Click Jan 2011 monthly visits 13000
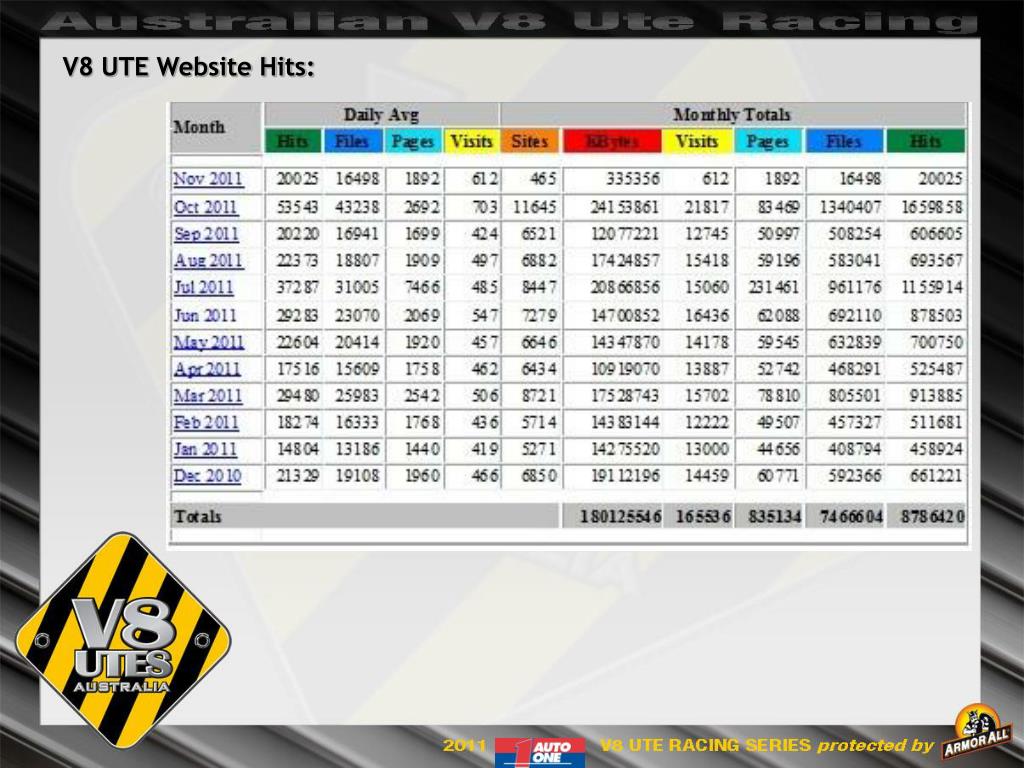This screenshot has width=1024, height=768. point(707,449)
